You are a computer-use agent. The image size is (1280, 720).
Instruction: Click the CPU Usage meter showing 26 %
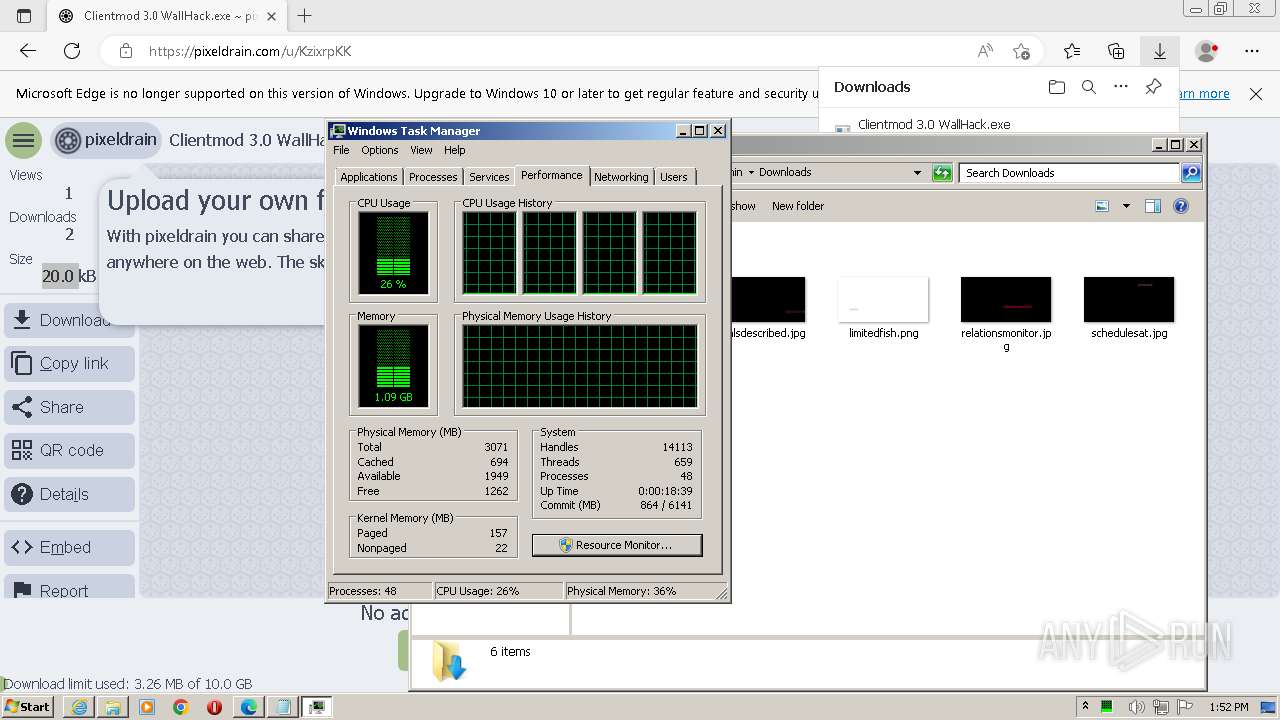[393, 253]
